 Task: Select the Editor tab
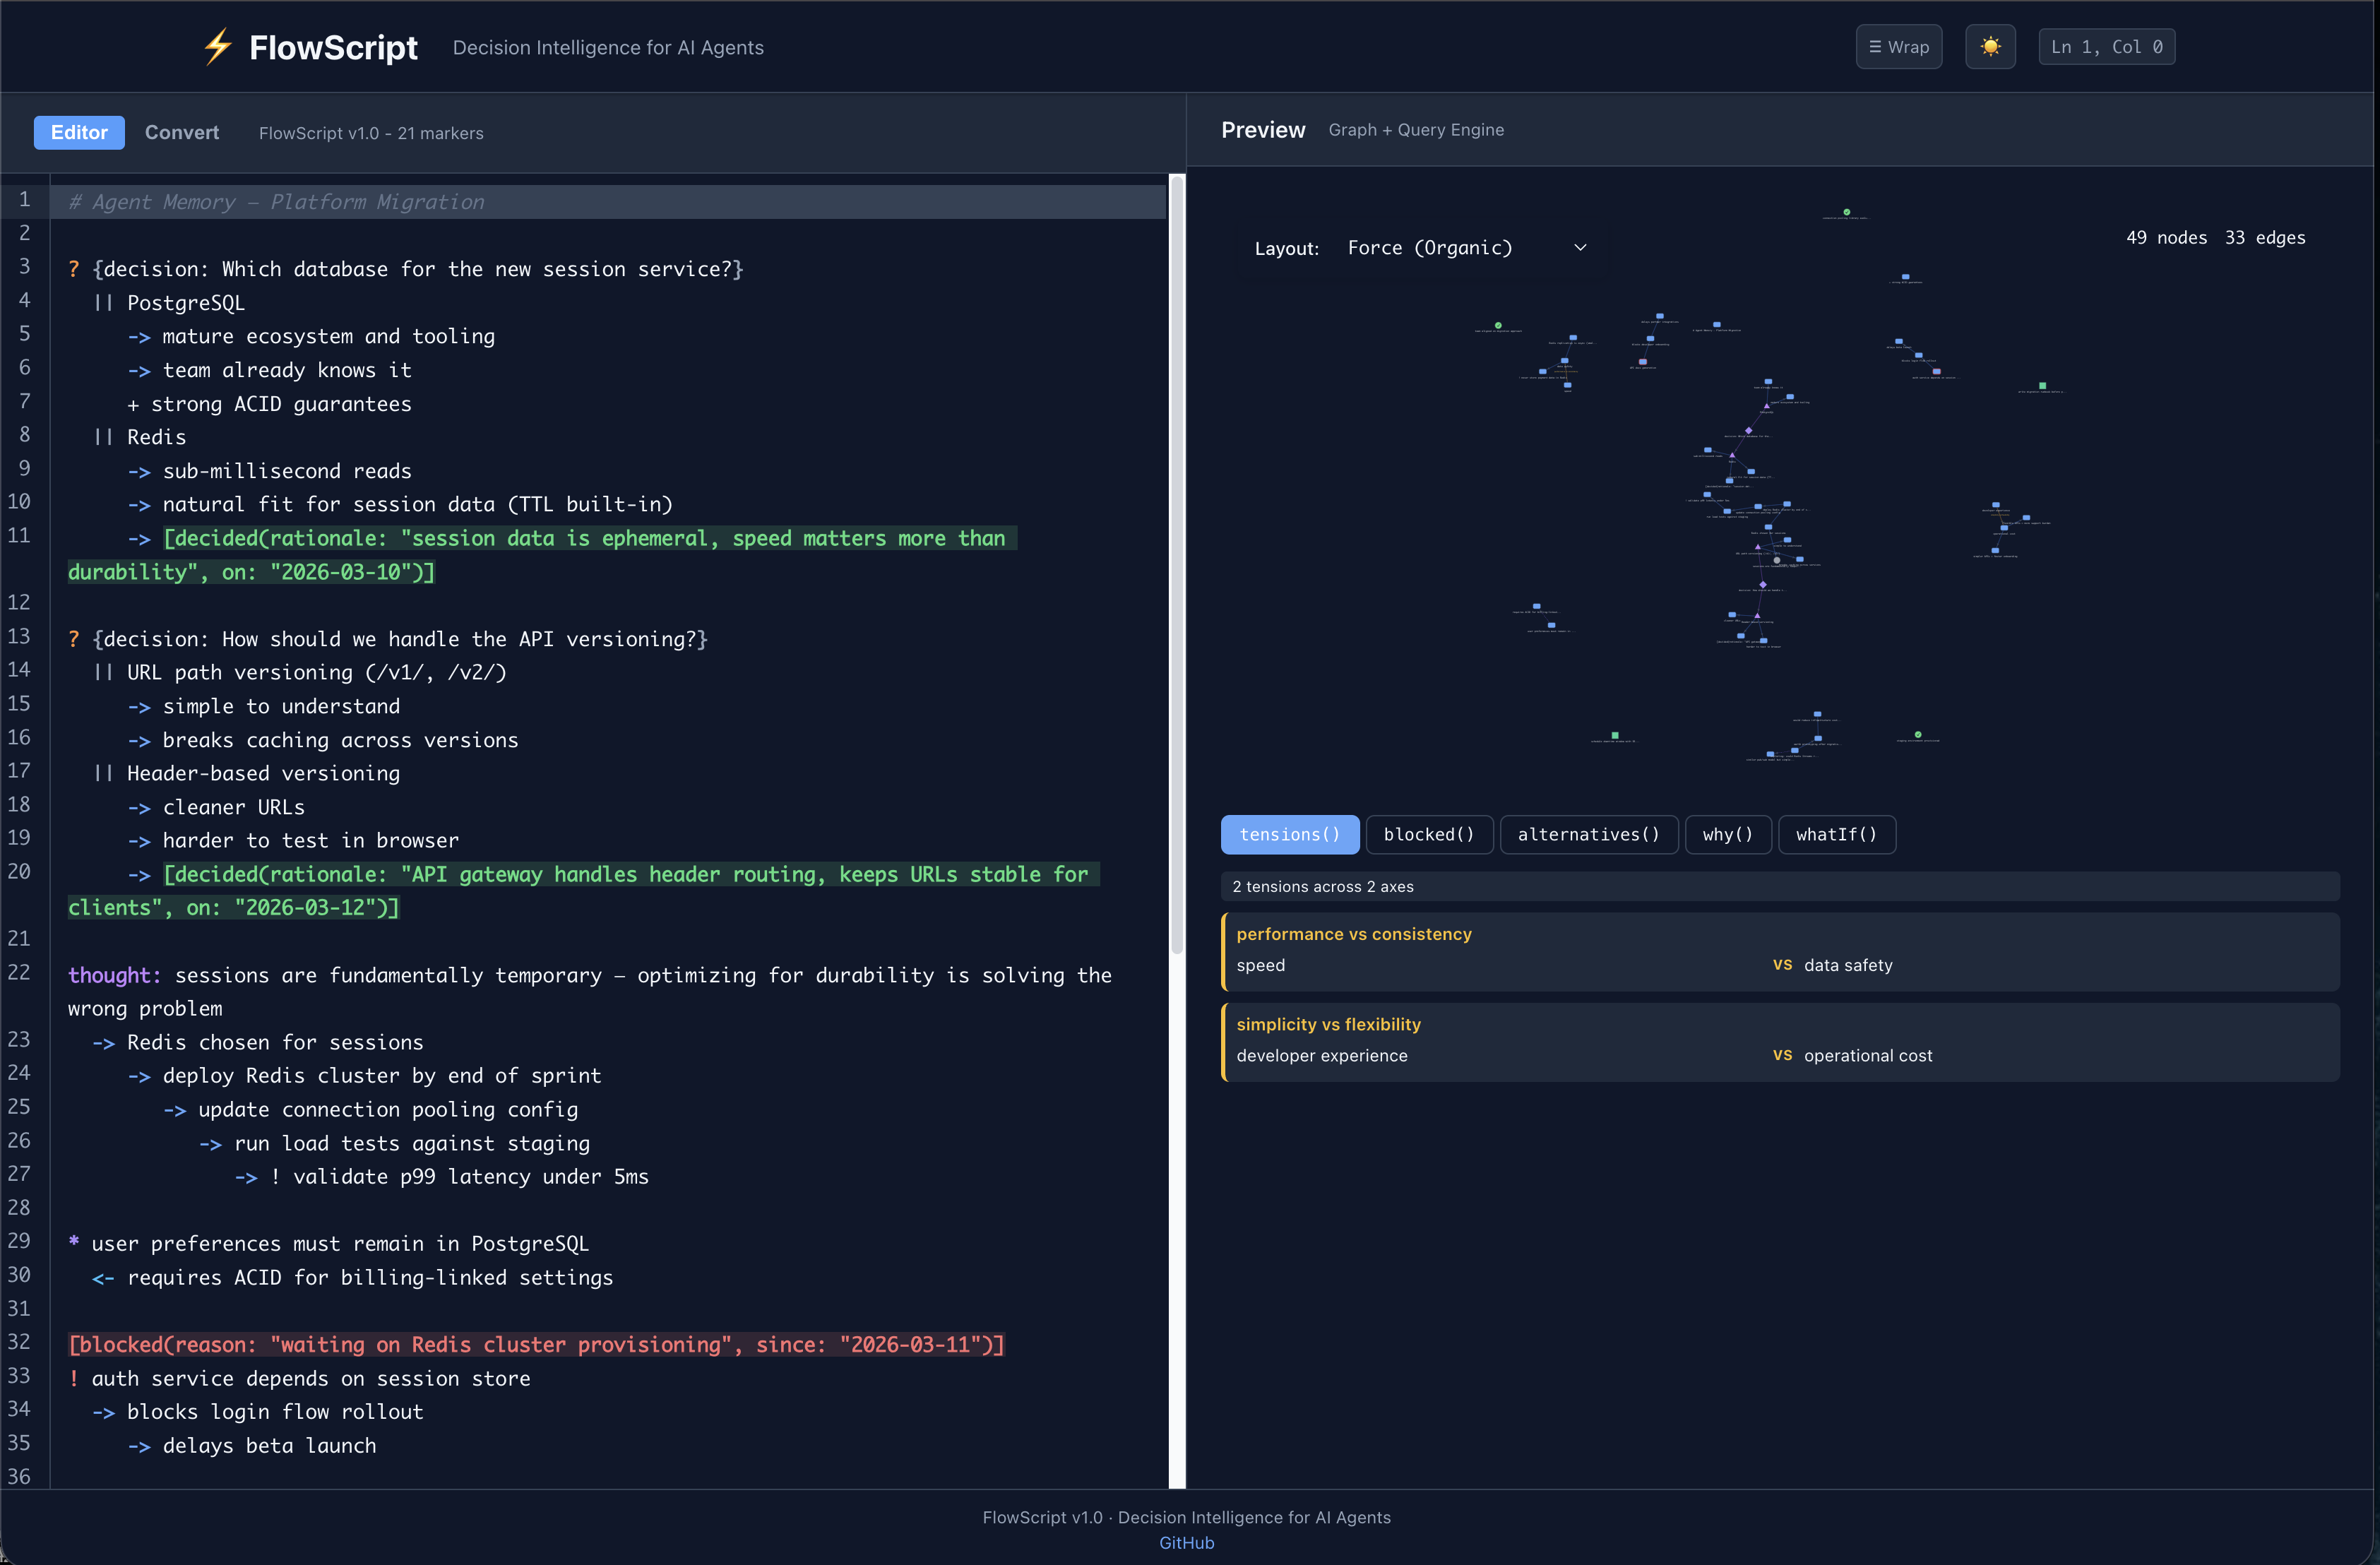78,132
